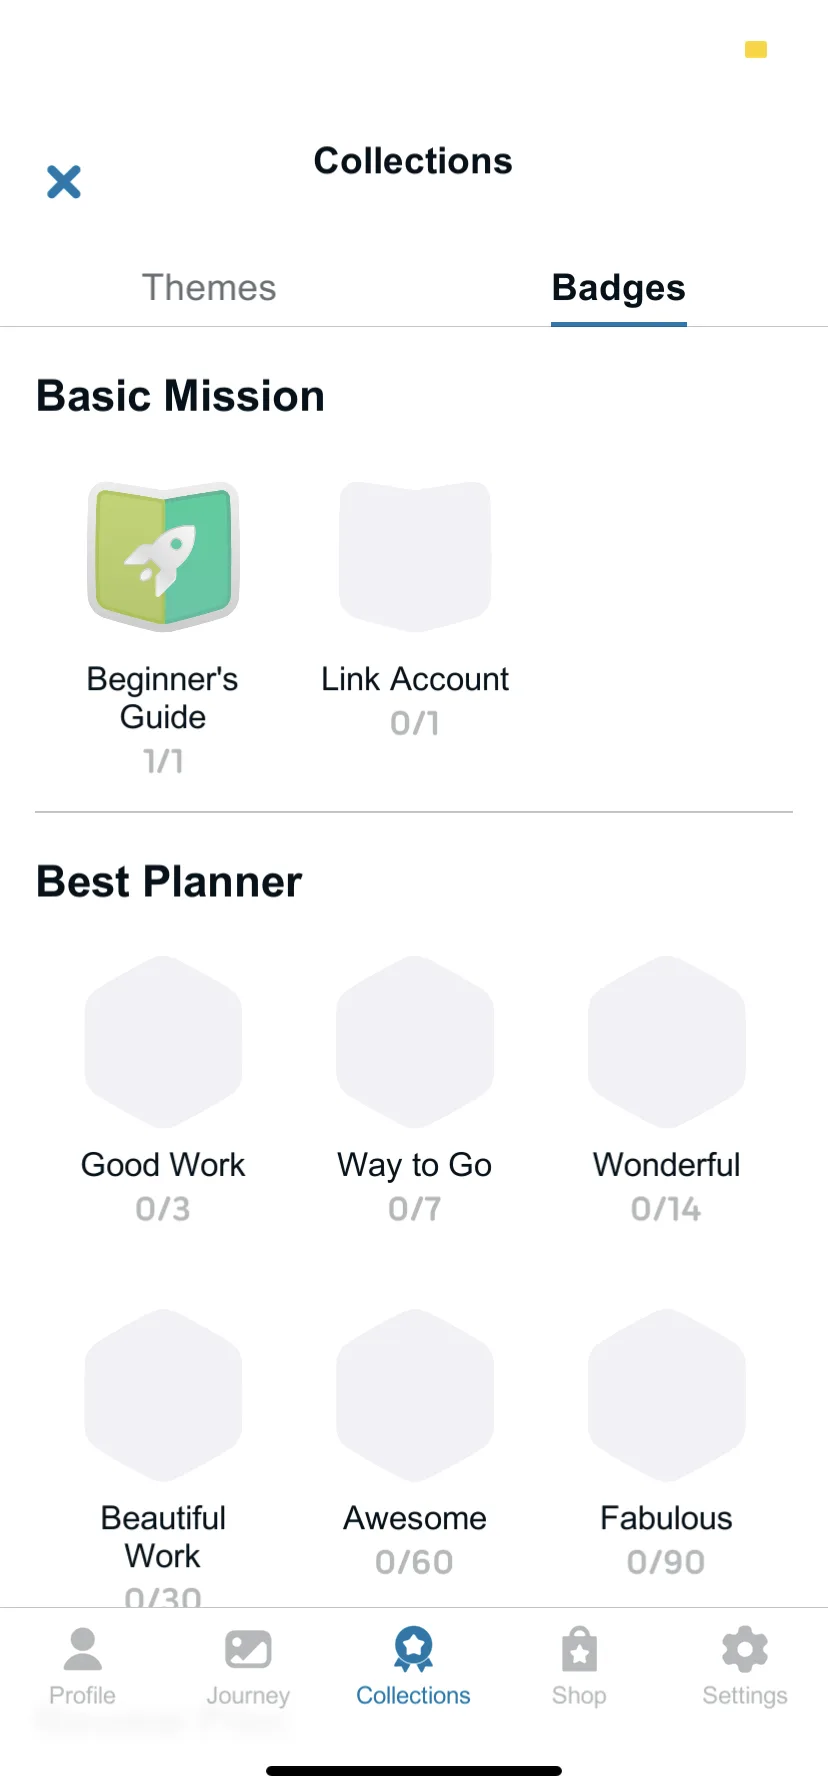
Task: Open the Beginner's Guide rocket badge
Action: point(163,556)
